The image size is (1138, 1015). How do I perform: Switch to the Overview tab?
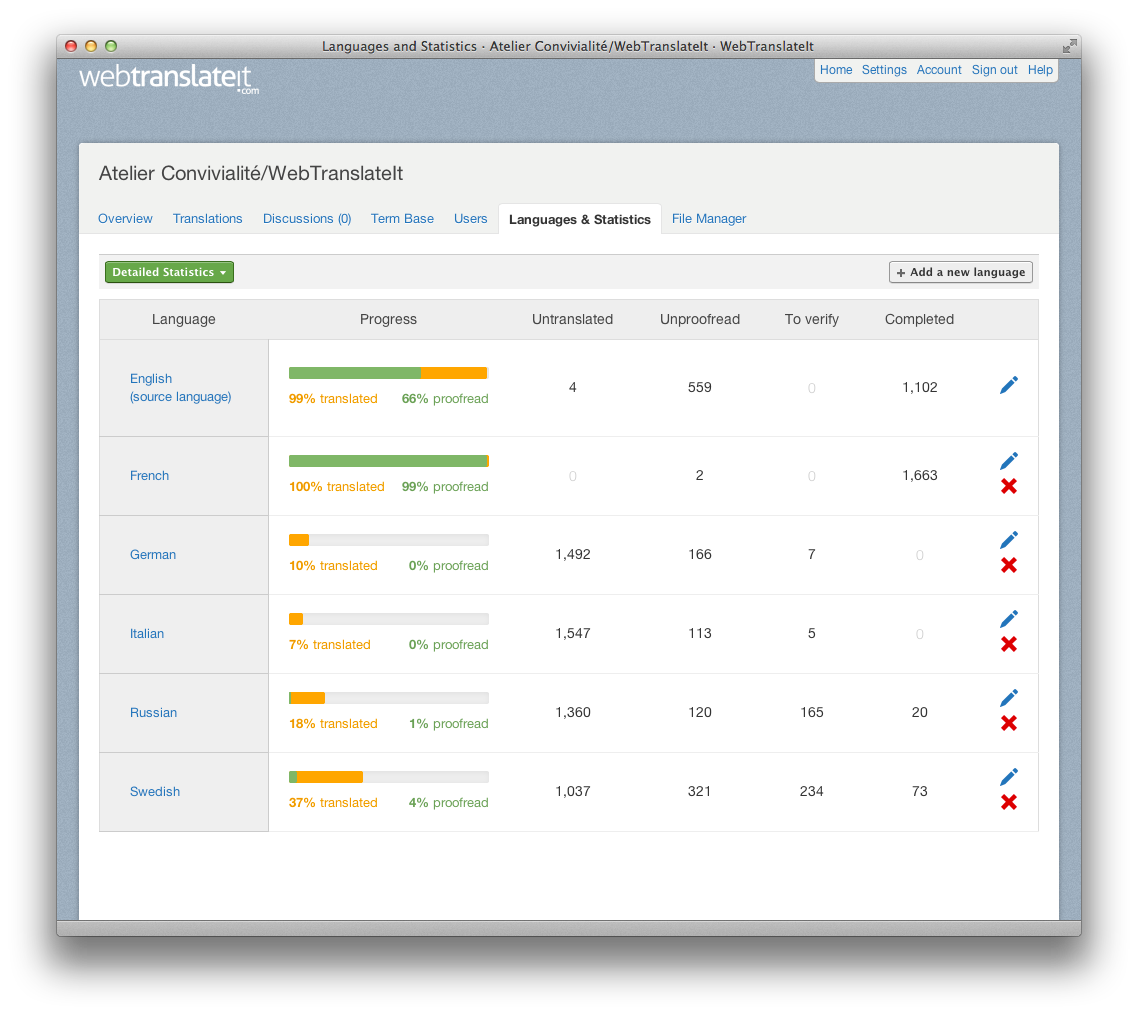tap(125, 218)
